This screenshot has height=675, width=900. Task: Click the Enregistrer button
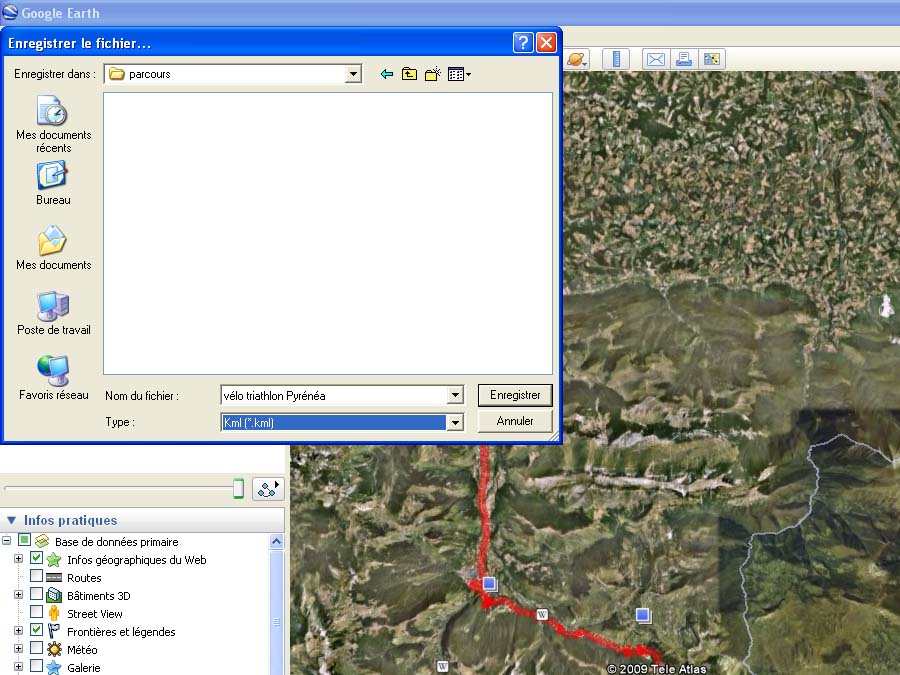click(515, 395)
